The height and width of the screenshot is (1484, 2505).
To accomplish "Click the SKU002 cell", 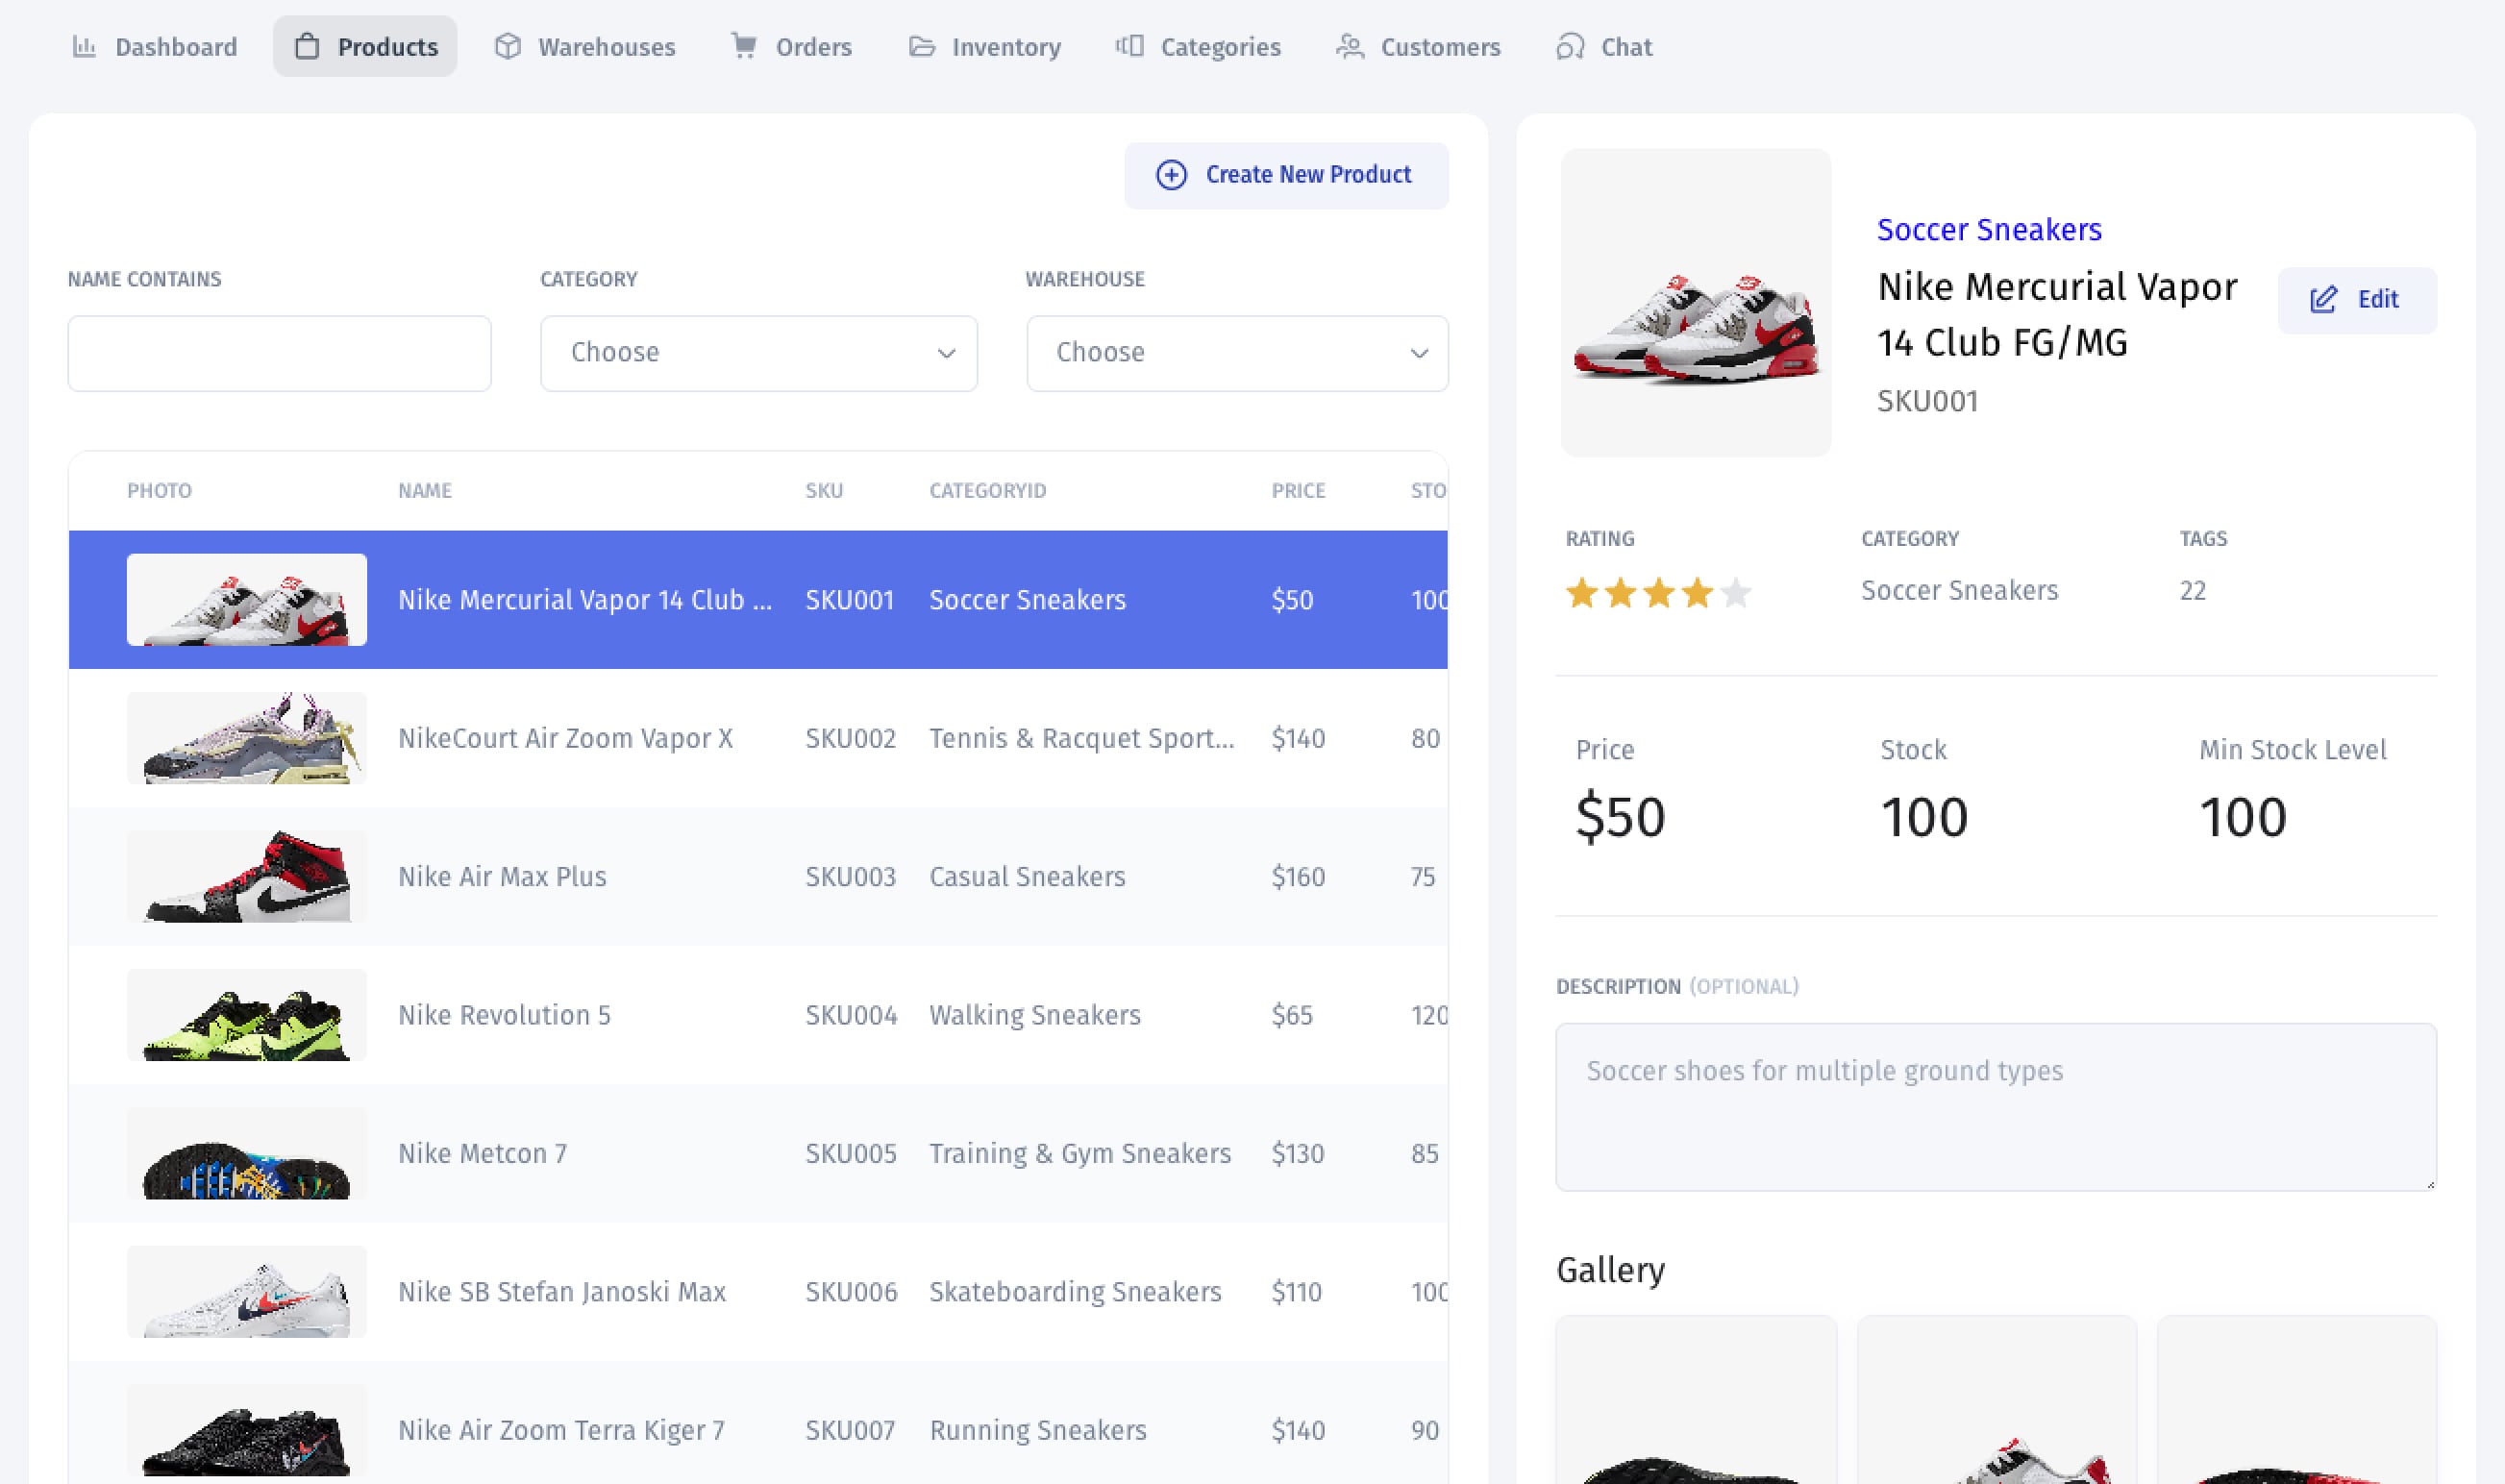I will tap(850, 738).
